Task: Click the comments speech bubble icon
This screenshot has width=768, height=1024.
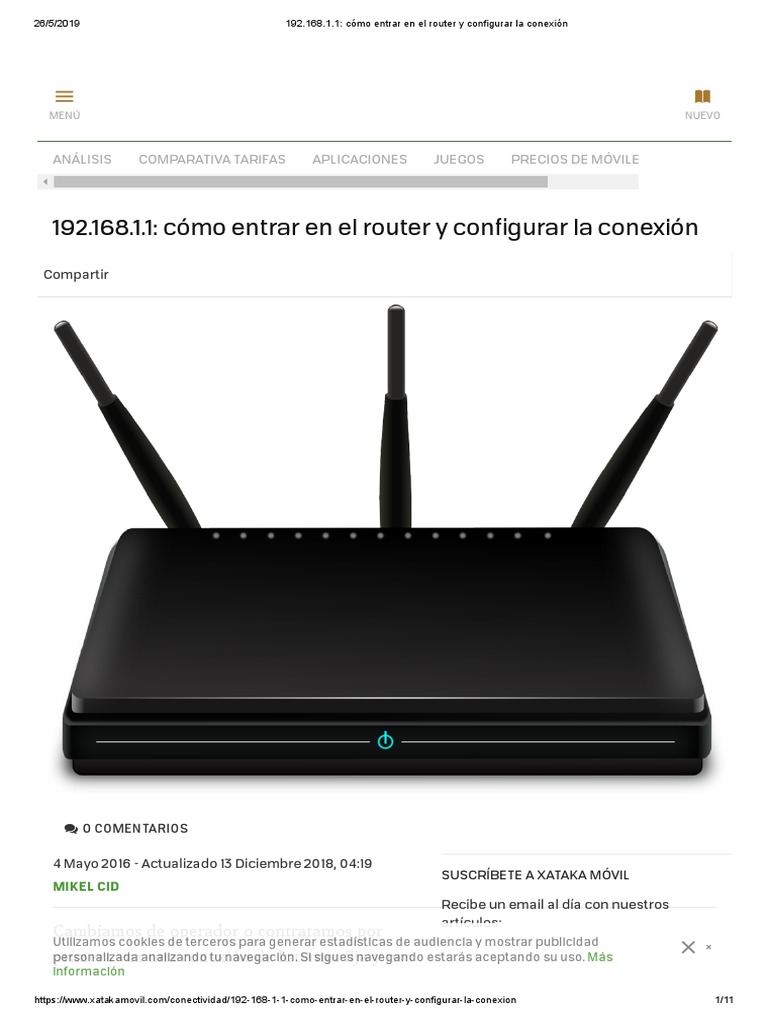Action: (x=71, y=829)
